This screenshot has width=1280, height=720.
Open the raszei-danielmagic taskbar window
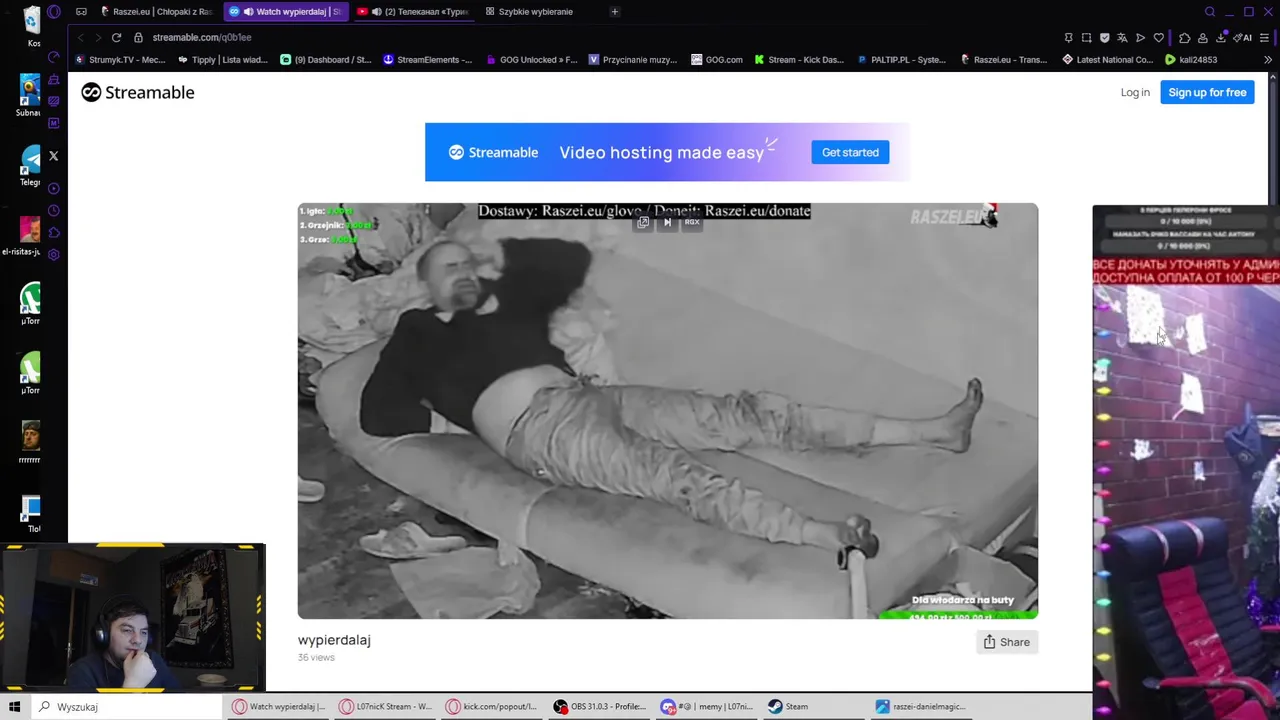pos(921,707)
